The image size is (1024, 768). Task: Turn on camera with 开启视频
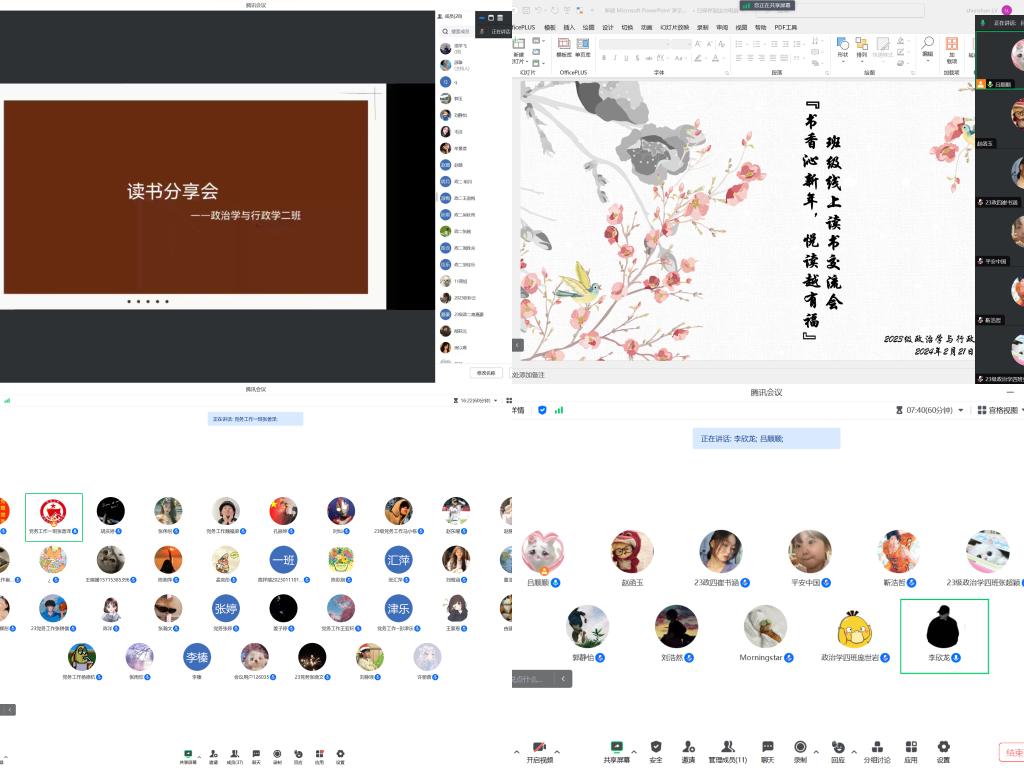click(539, 748)
